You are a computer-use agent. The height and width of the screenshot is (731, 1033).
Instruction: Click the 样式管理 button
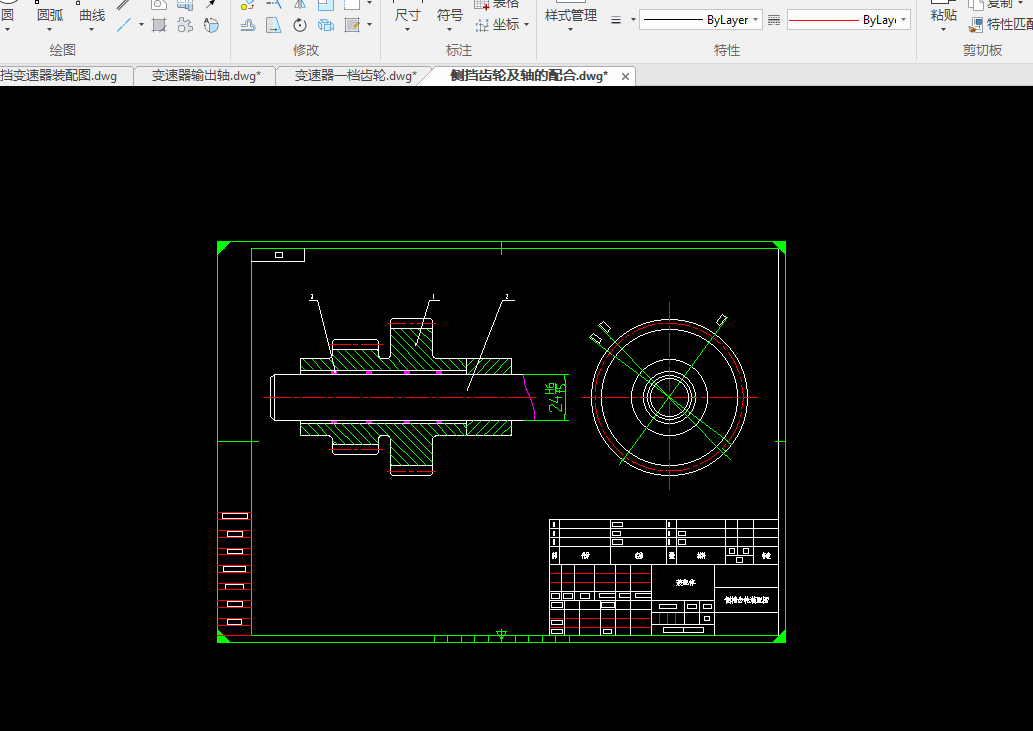[570, 17]
